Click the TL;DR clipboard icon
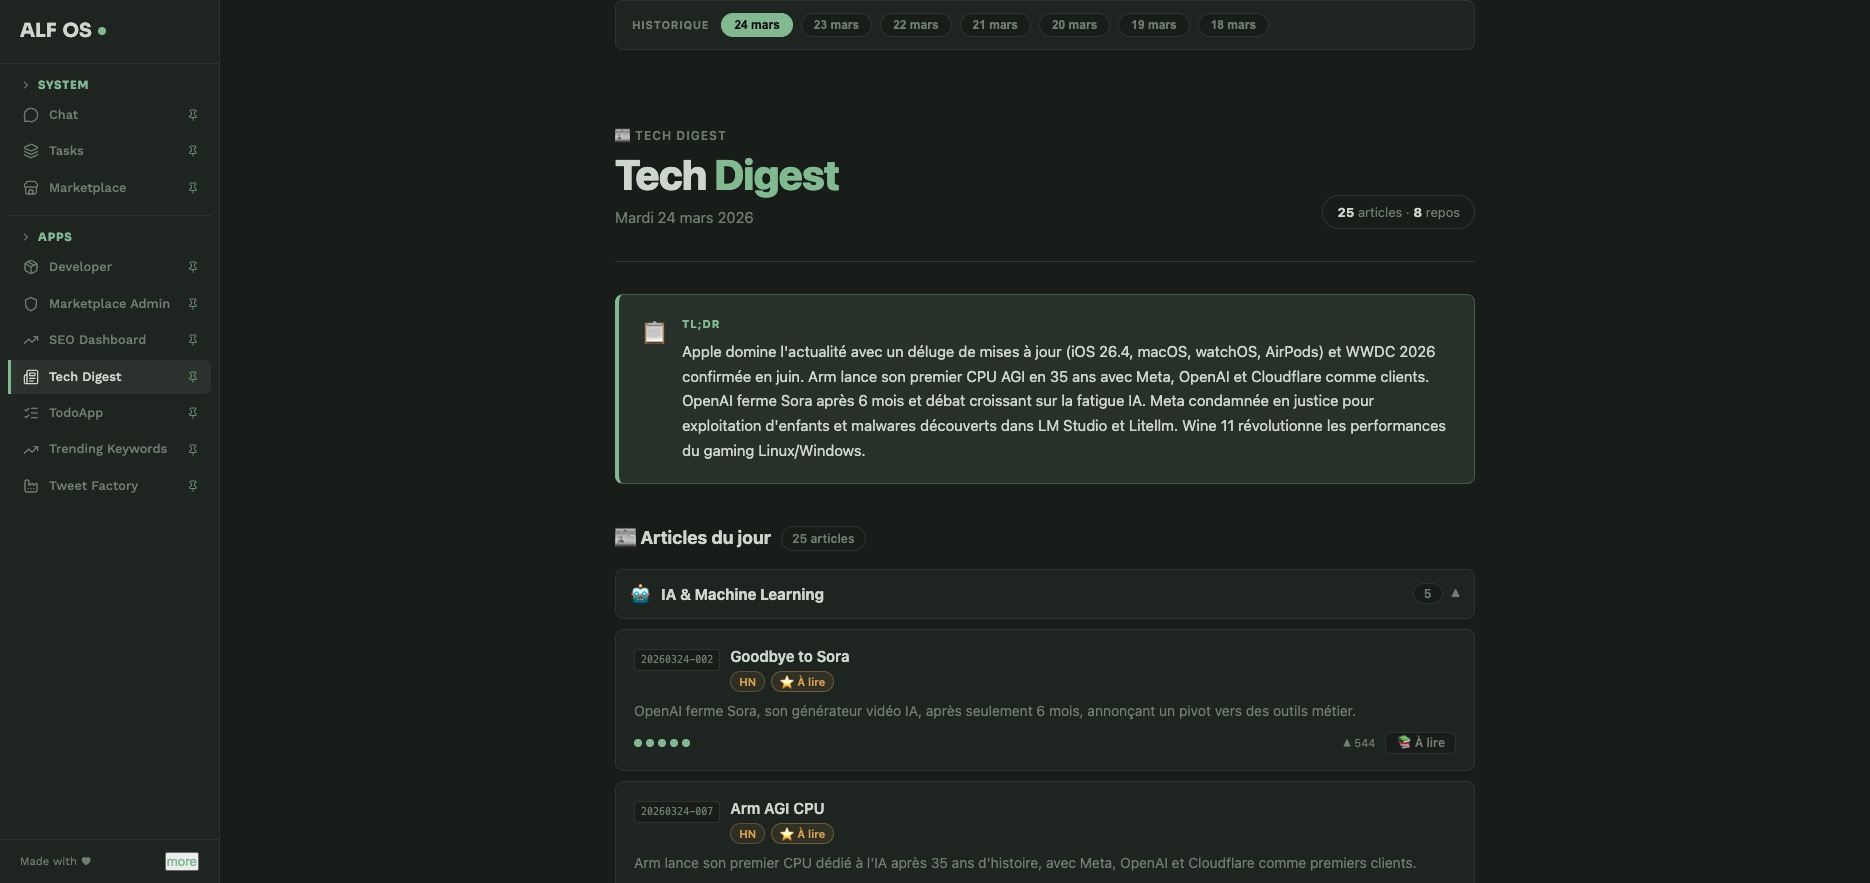 654,332
